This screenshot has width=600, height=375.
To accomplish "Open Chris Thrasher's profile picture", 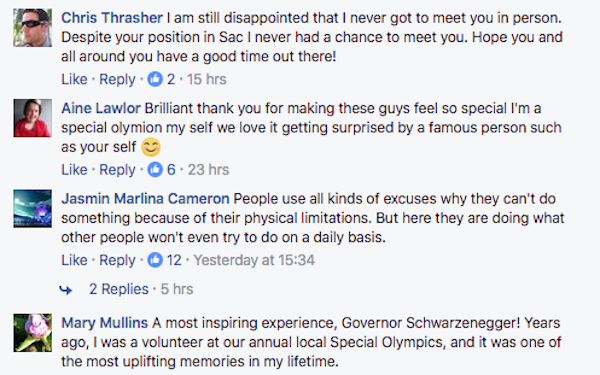I will click(33, 28).
